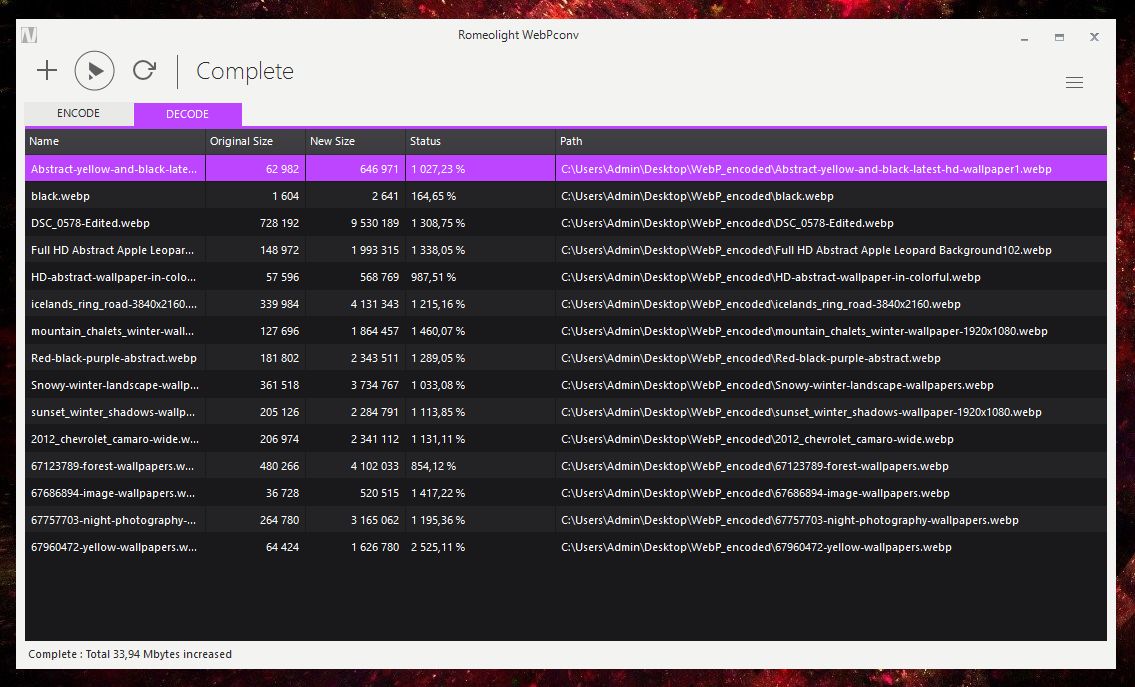This screenshot has width=1135, height=687.
Task: Click the new size value 3 734 767
Action: point(375,385)
